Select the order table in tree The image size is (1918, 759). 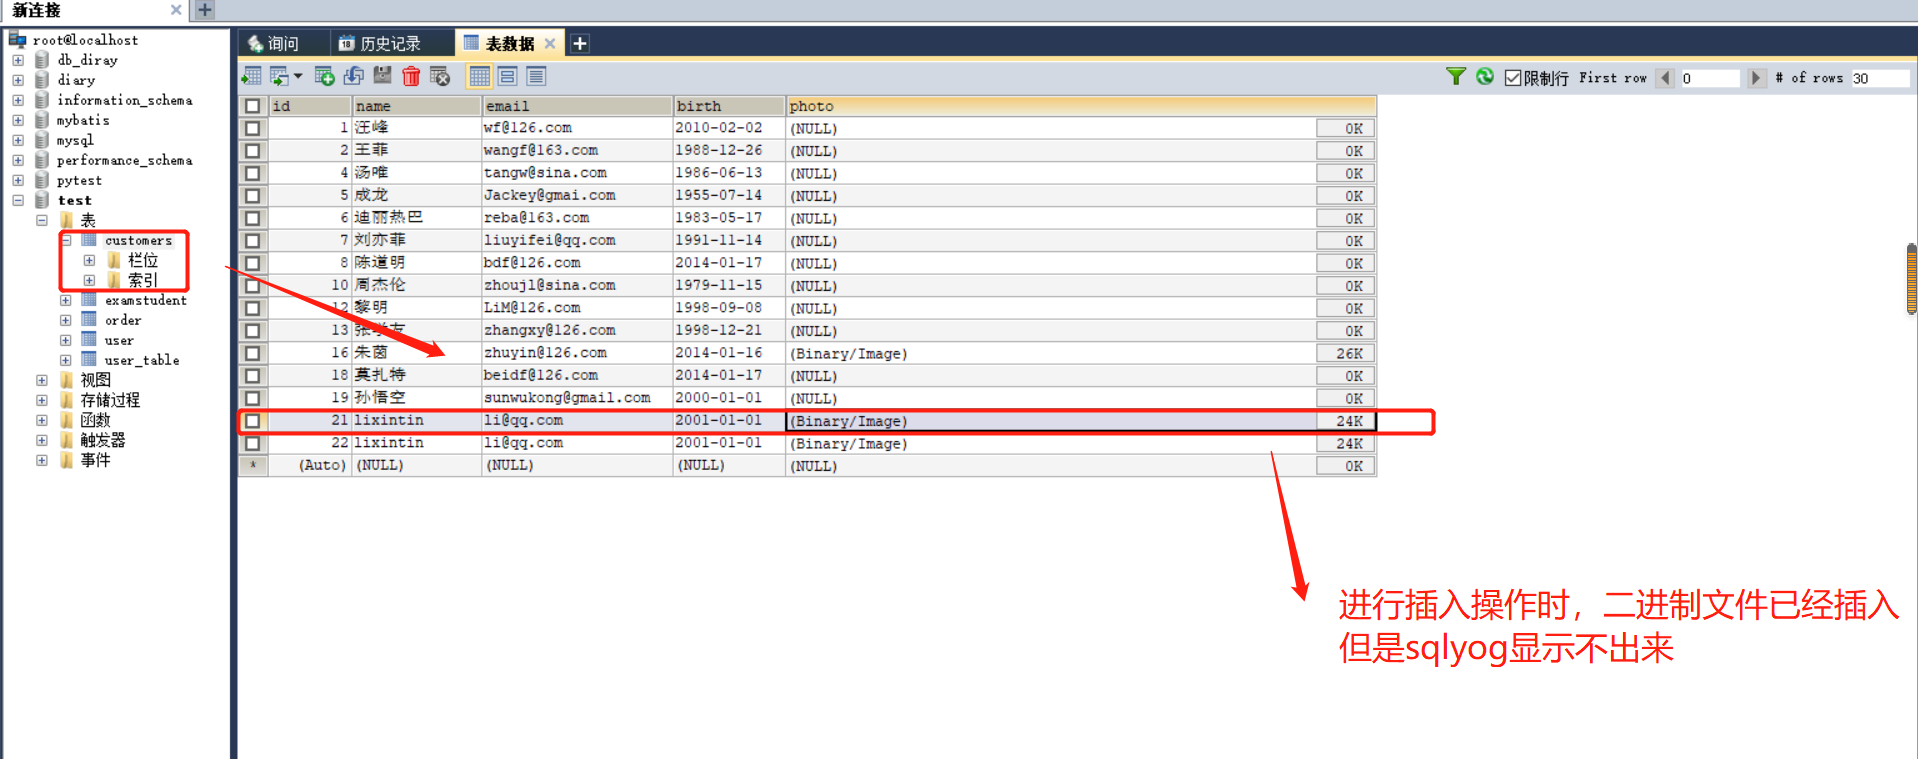123,320
